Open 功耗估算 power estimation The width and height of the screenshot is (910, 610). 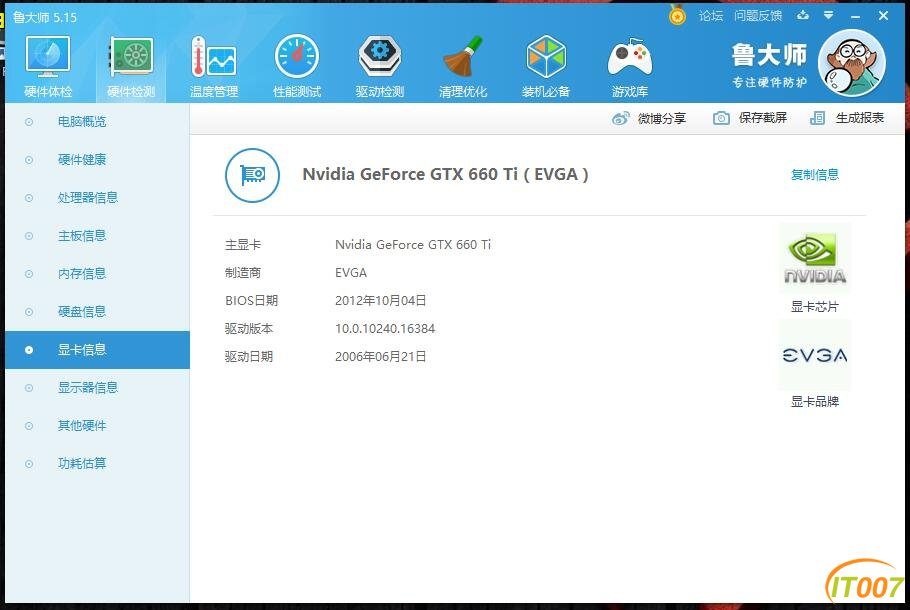(x=97, y=464)
